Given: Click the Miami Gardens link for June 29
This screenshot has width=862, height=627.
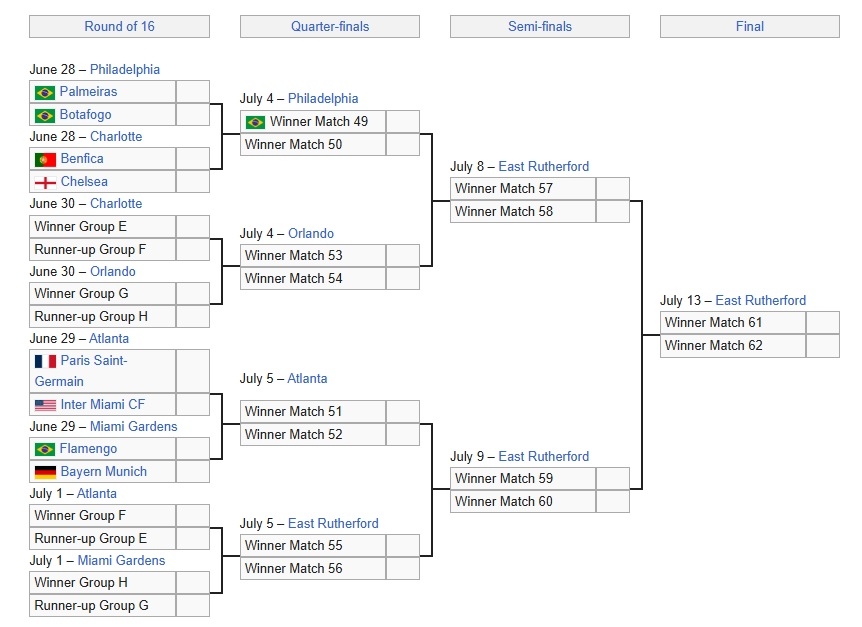Looking at the screenshot, I should pos(133,426).
